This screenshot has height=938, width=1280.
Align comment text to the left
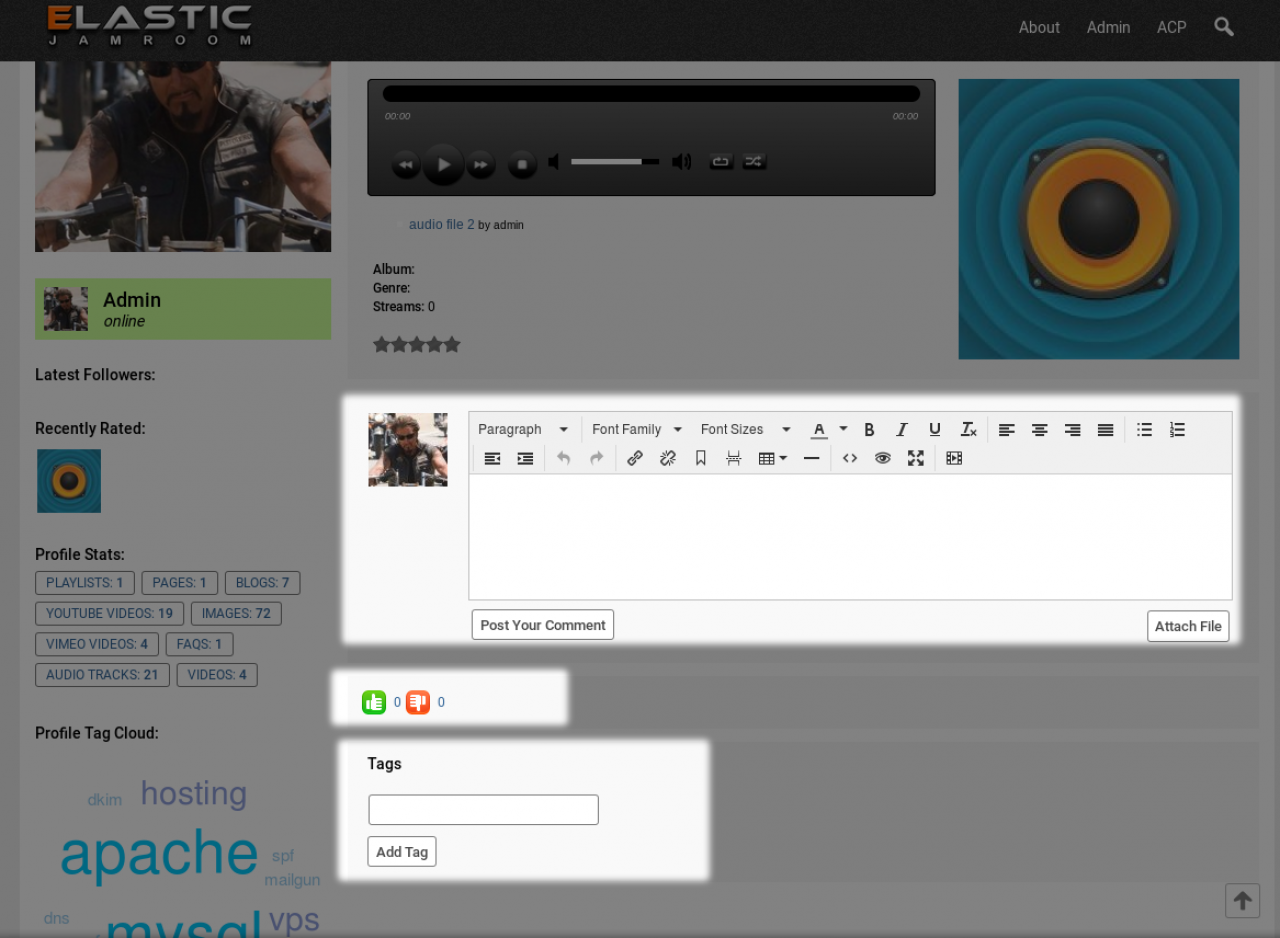(1007, 430)
